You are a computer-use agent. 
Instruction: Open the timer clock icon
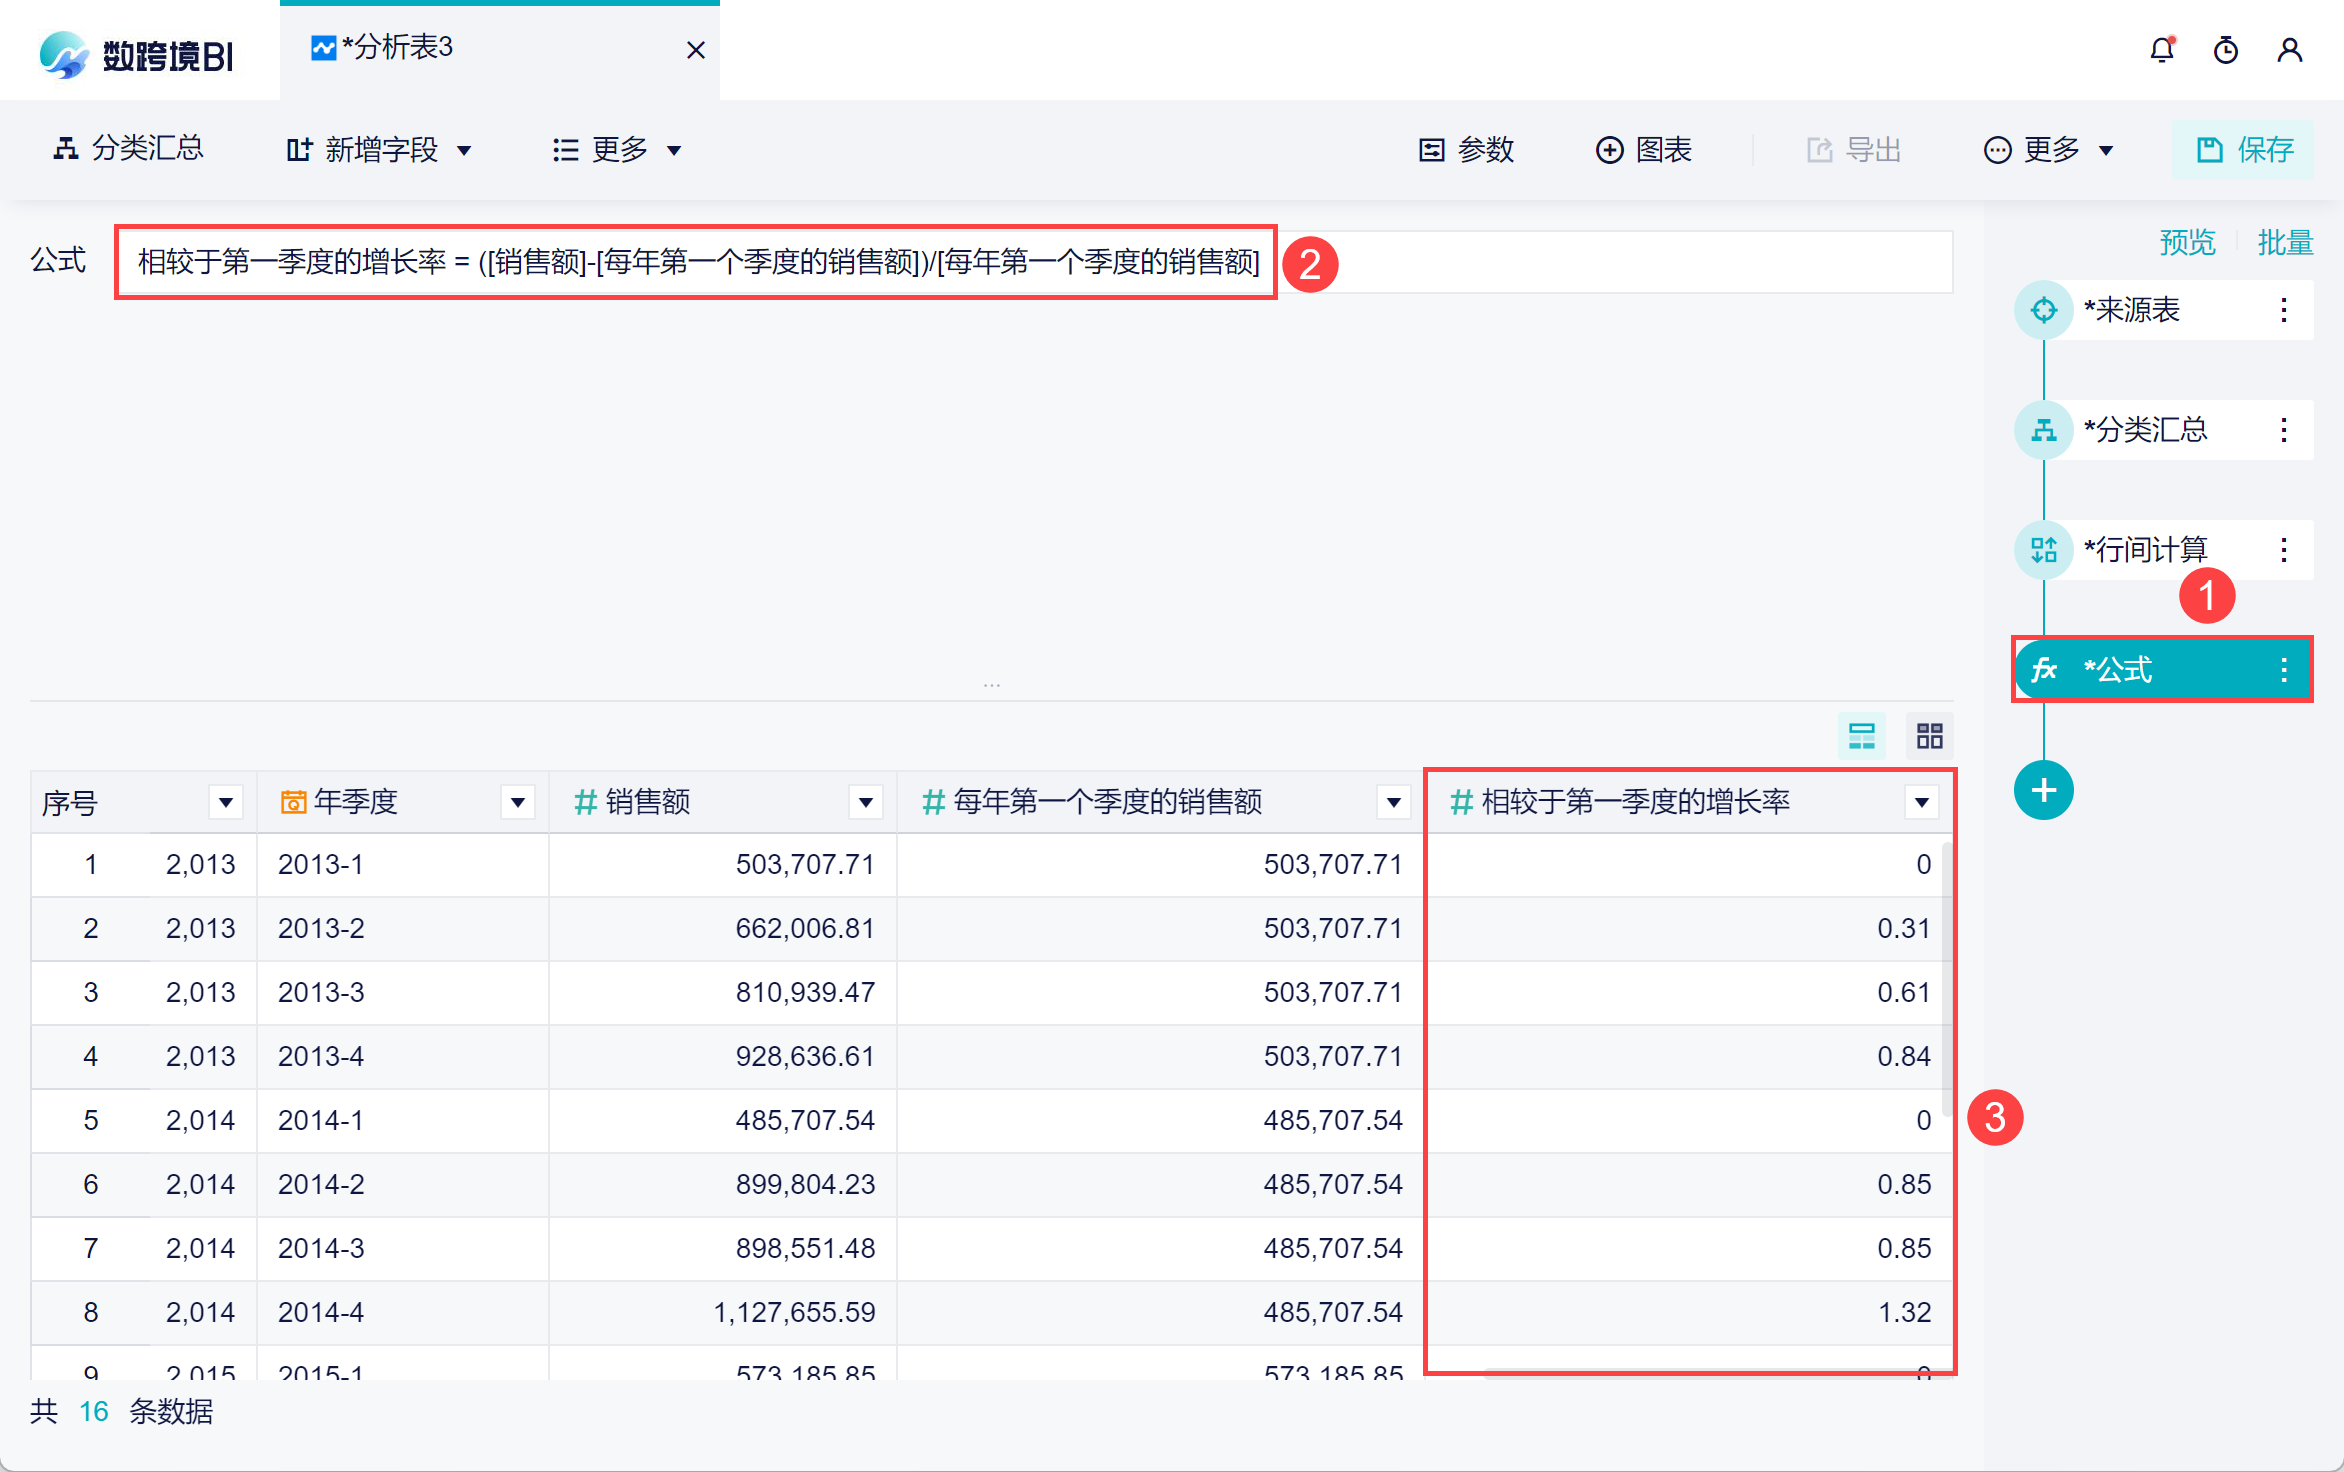tap(2226, 50)
